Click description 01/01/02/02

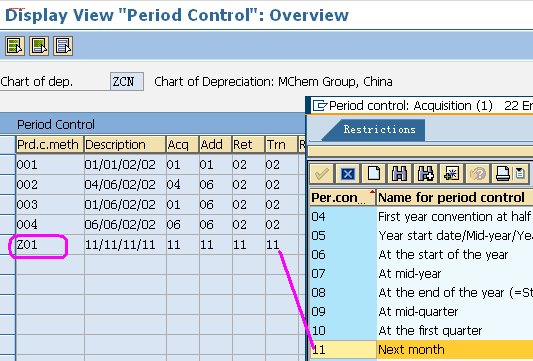[125, 165]
